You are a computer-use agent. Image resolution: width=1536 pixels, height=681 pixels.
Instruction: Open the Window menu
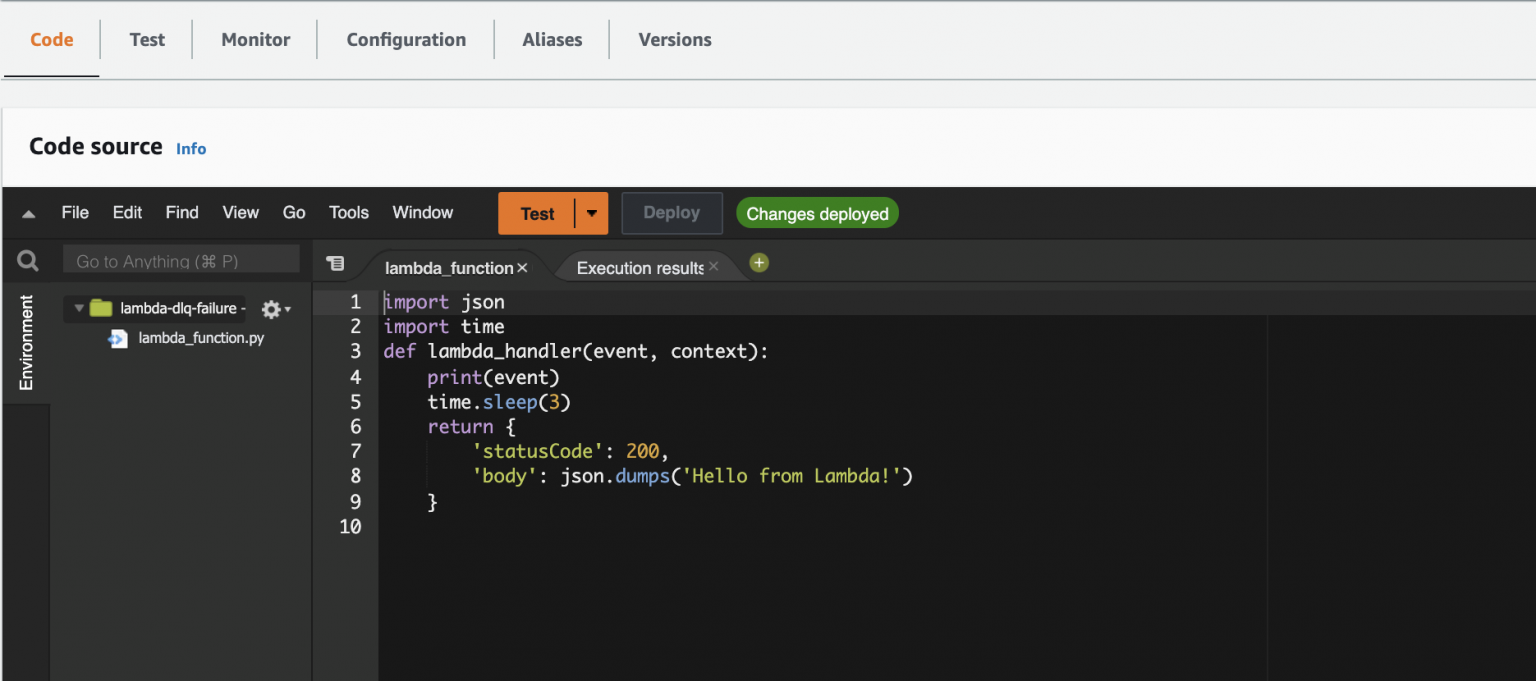tap(422, 212)
